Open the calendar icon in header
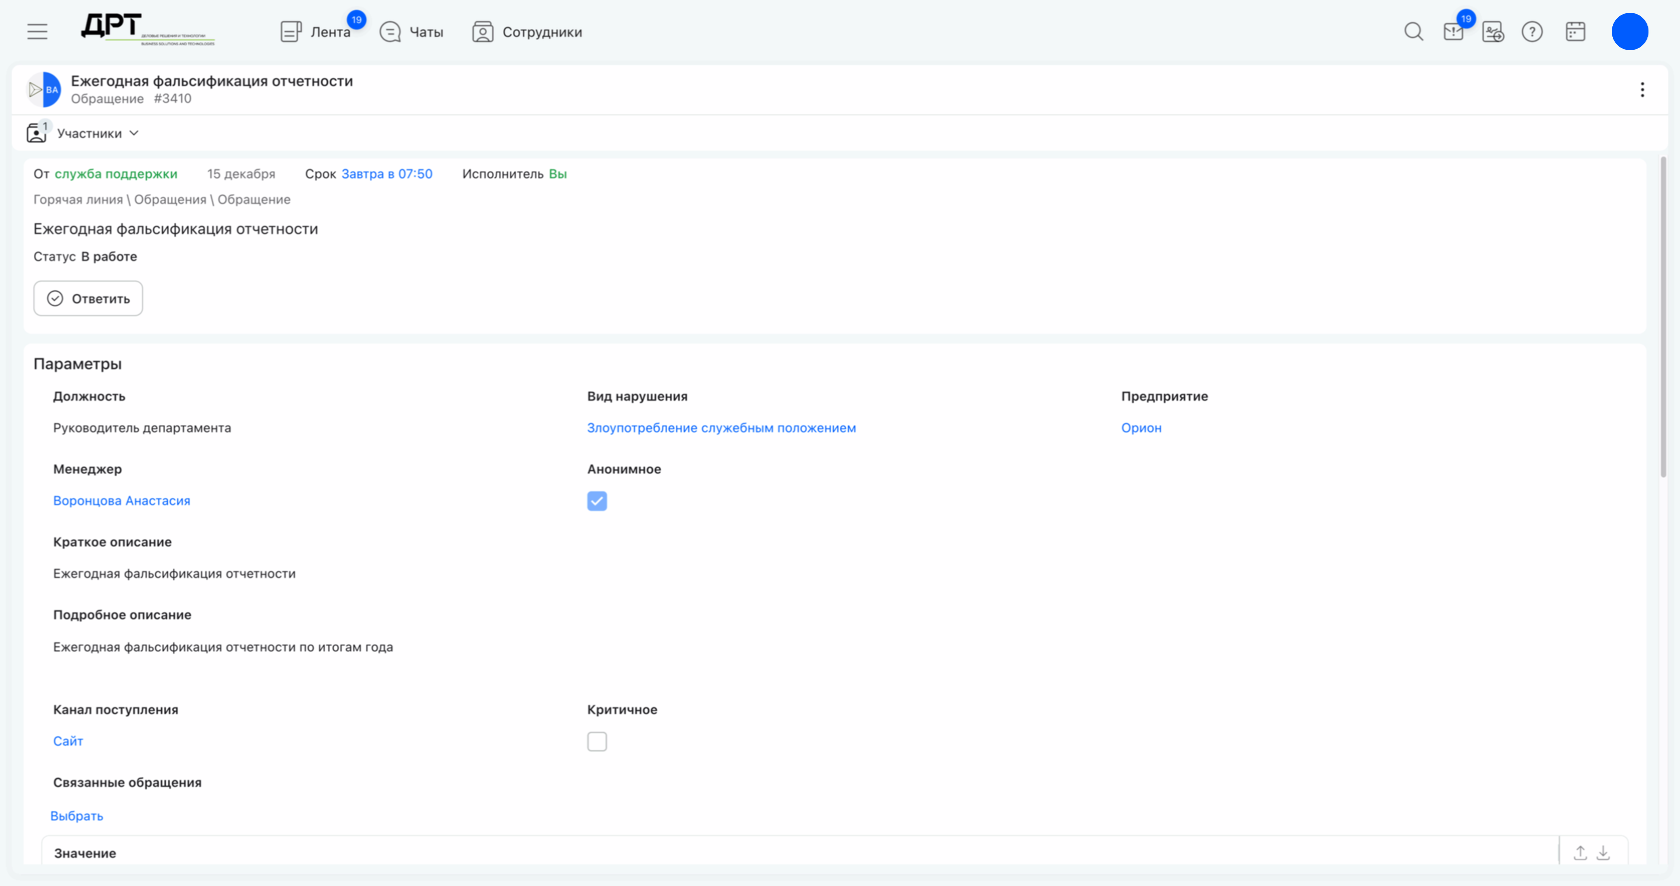Screen dimensions: 1680x886 [x=1576, y=32]
